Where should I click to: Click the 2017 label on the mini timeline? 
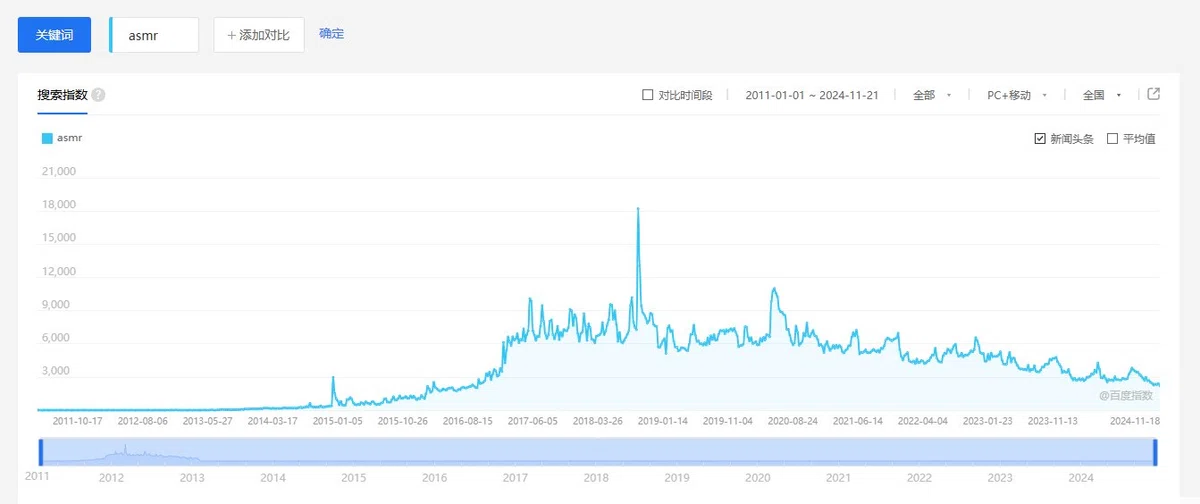(515, 478)
